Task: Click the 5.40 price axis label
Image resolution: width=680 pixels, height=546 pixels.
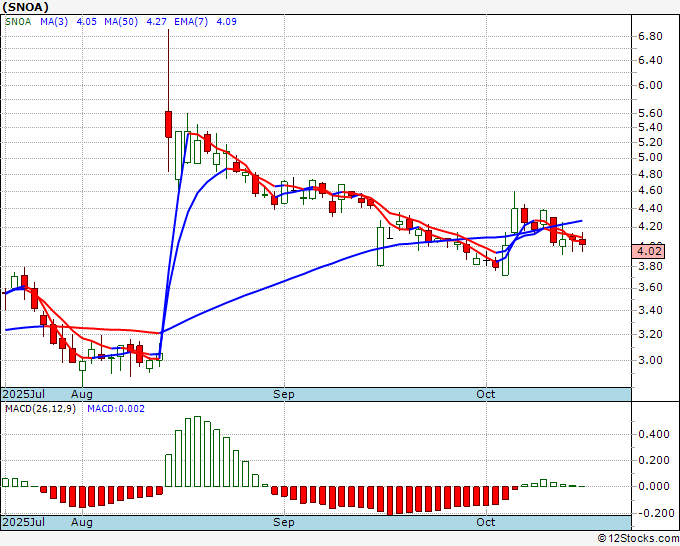Action: tap(651, 128)
